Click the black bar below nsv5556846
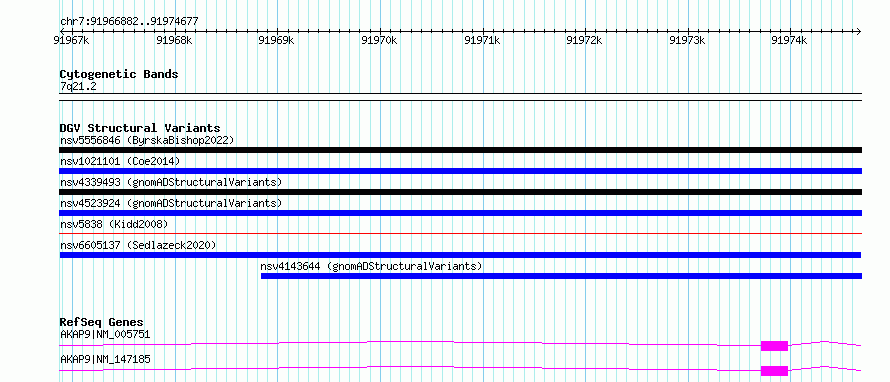The height and width of the screenshot is (382, 890). [460, 150]
